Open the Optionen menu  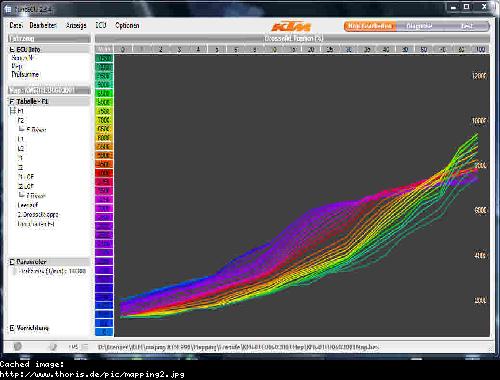point(127,25)
